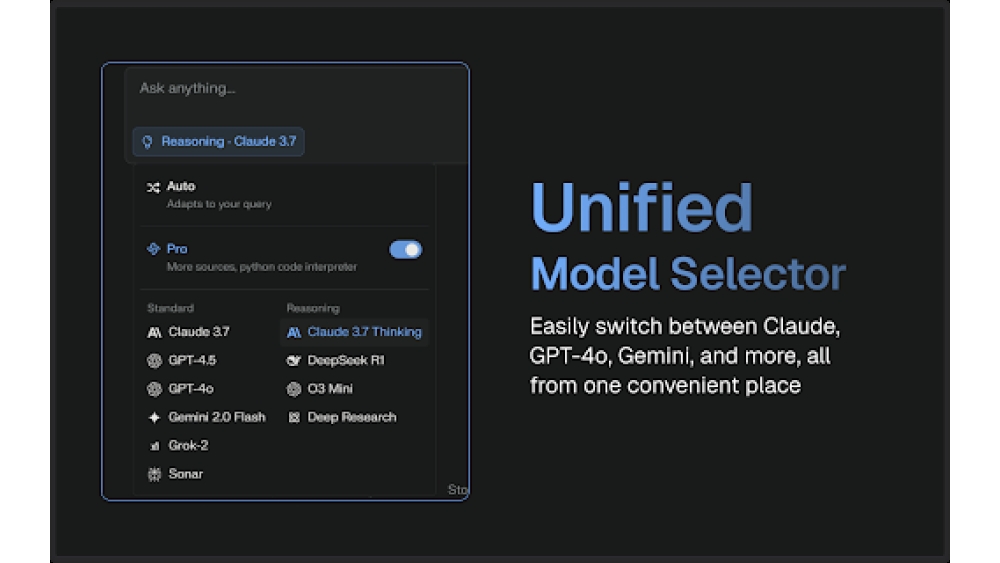Click the "Adapts to your query" description

point(219,204)
